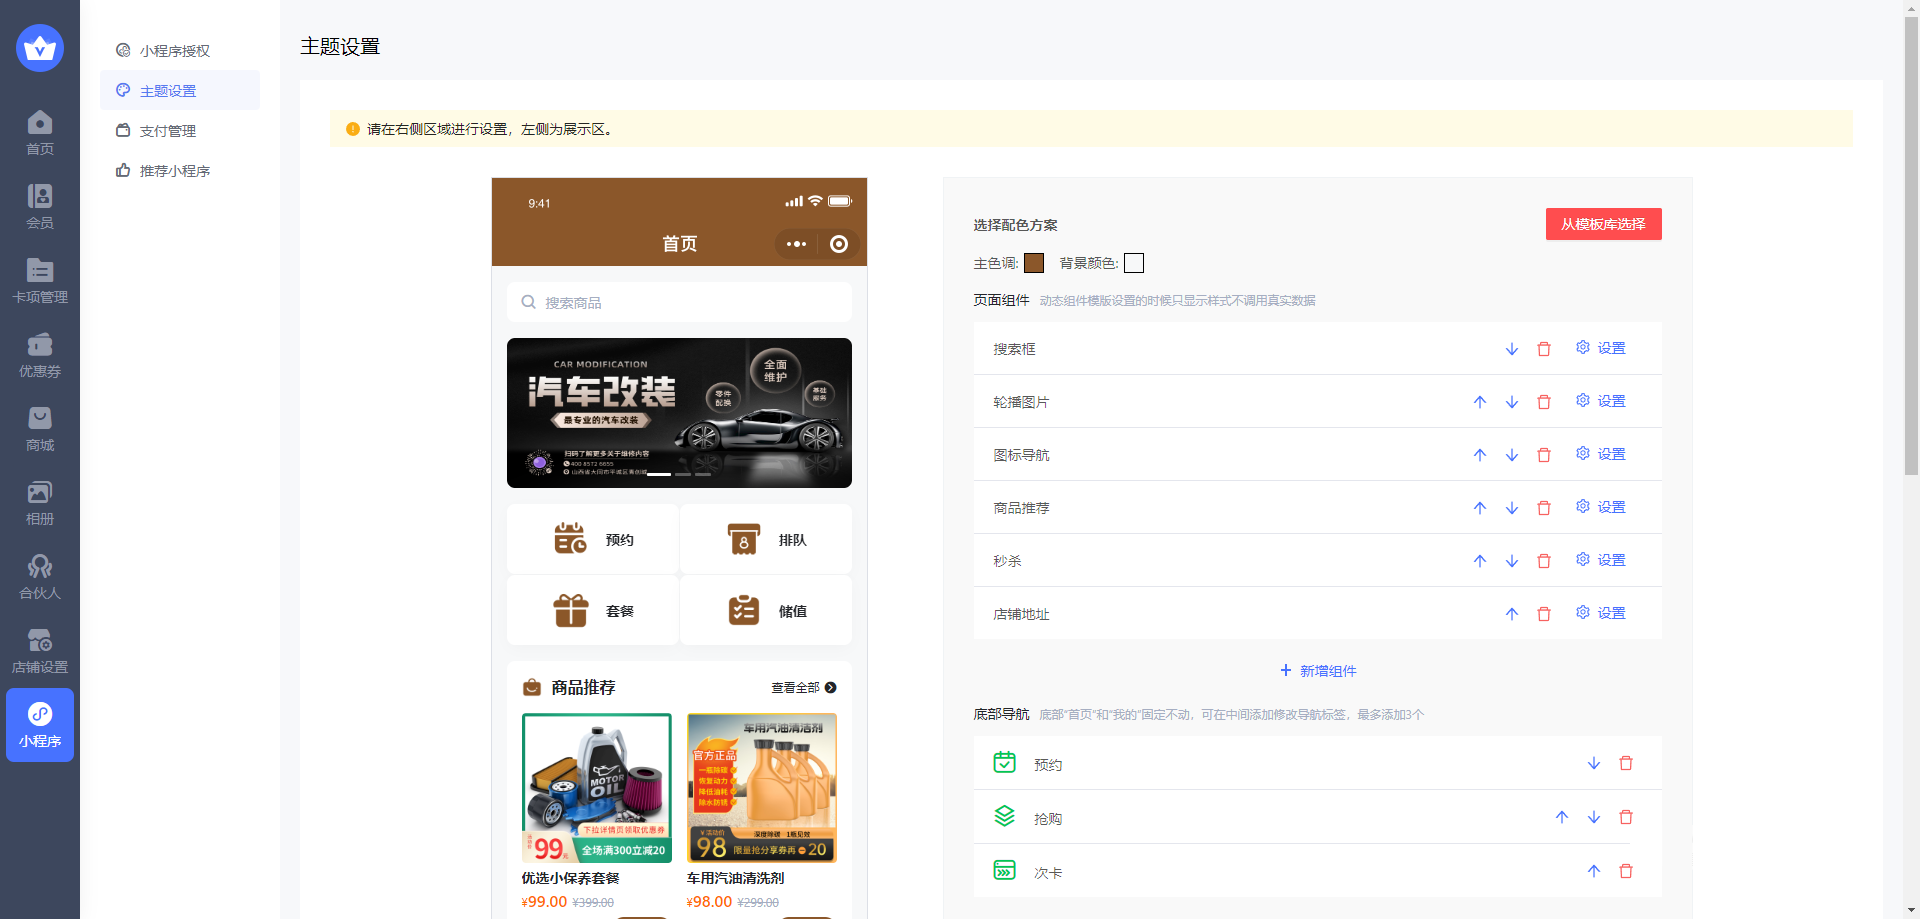Image resolution: width=1920 pixels, height=919 pixels.
Task: Delete the 秒杀 component
Action: click(x=1544, y=561)
